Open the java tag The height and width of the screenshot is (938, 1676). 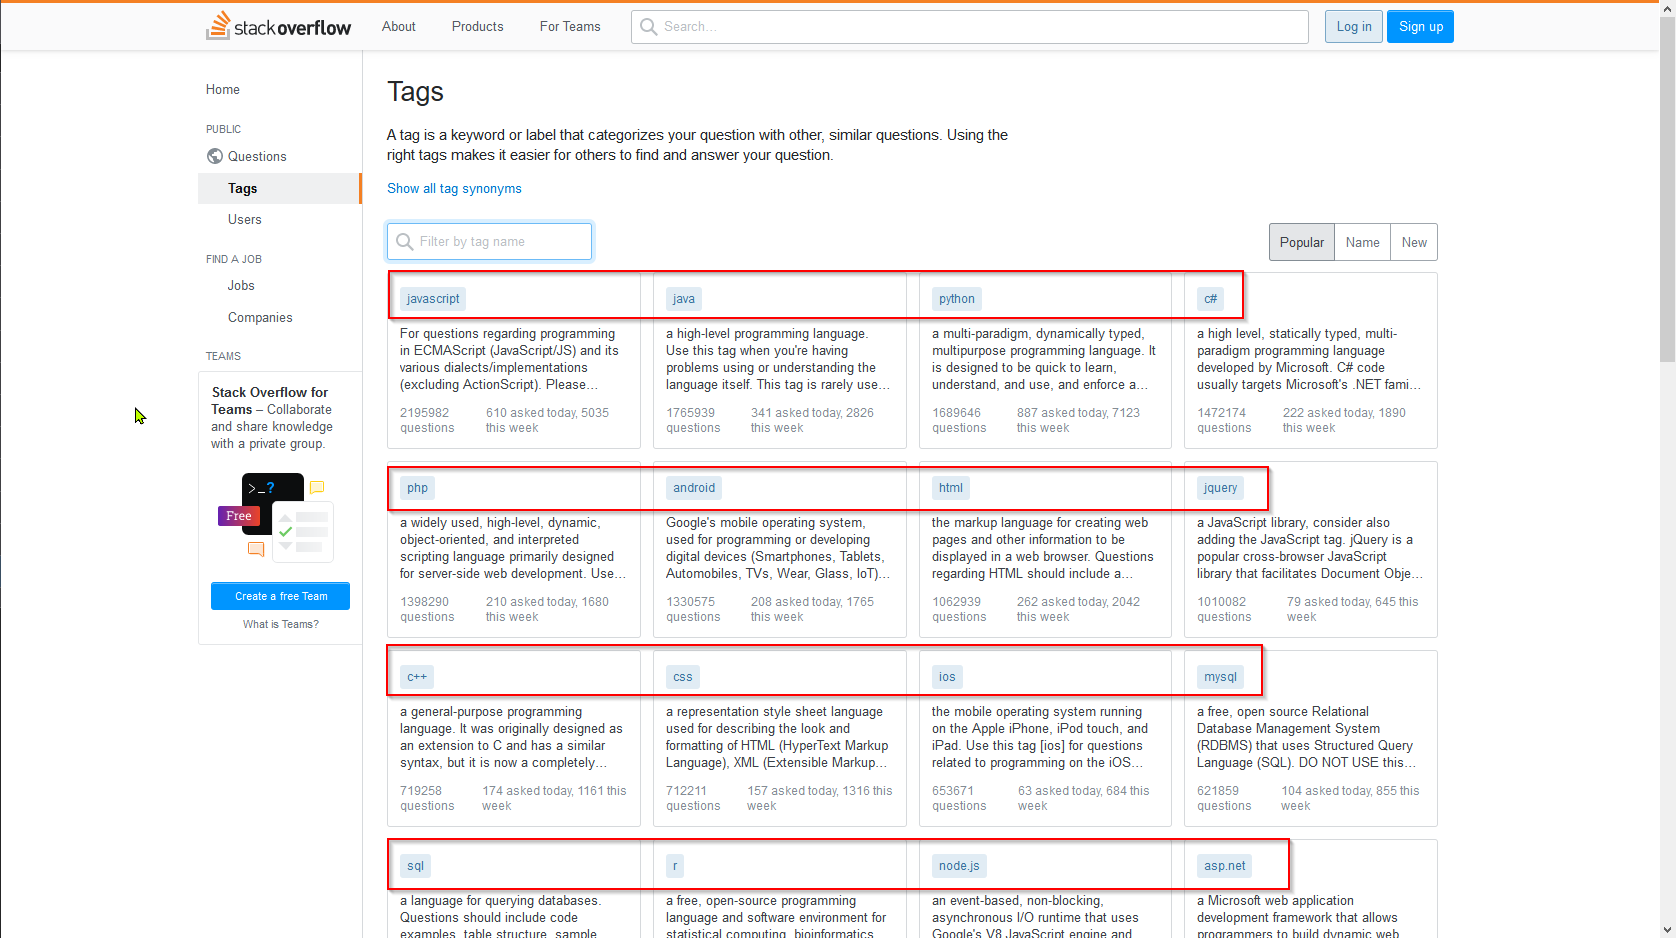684,299
